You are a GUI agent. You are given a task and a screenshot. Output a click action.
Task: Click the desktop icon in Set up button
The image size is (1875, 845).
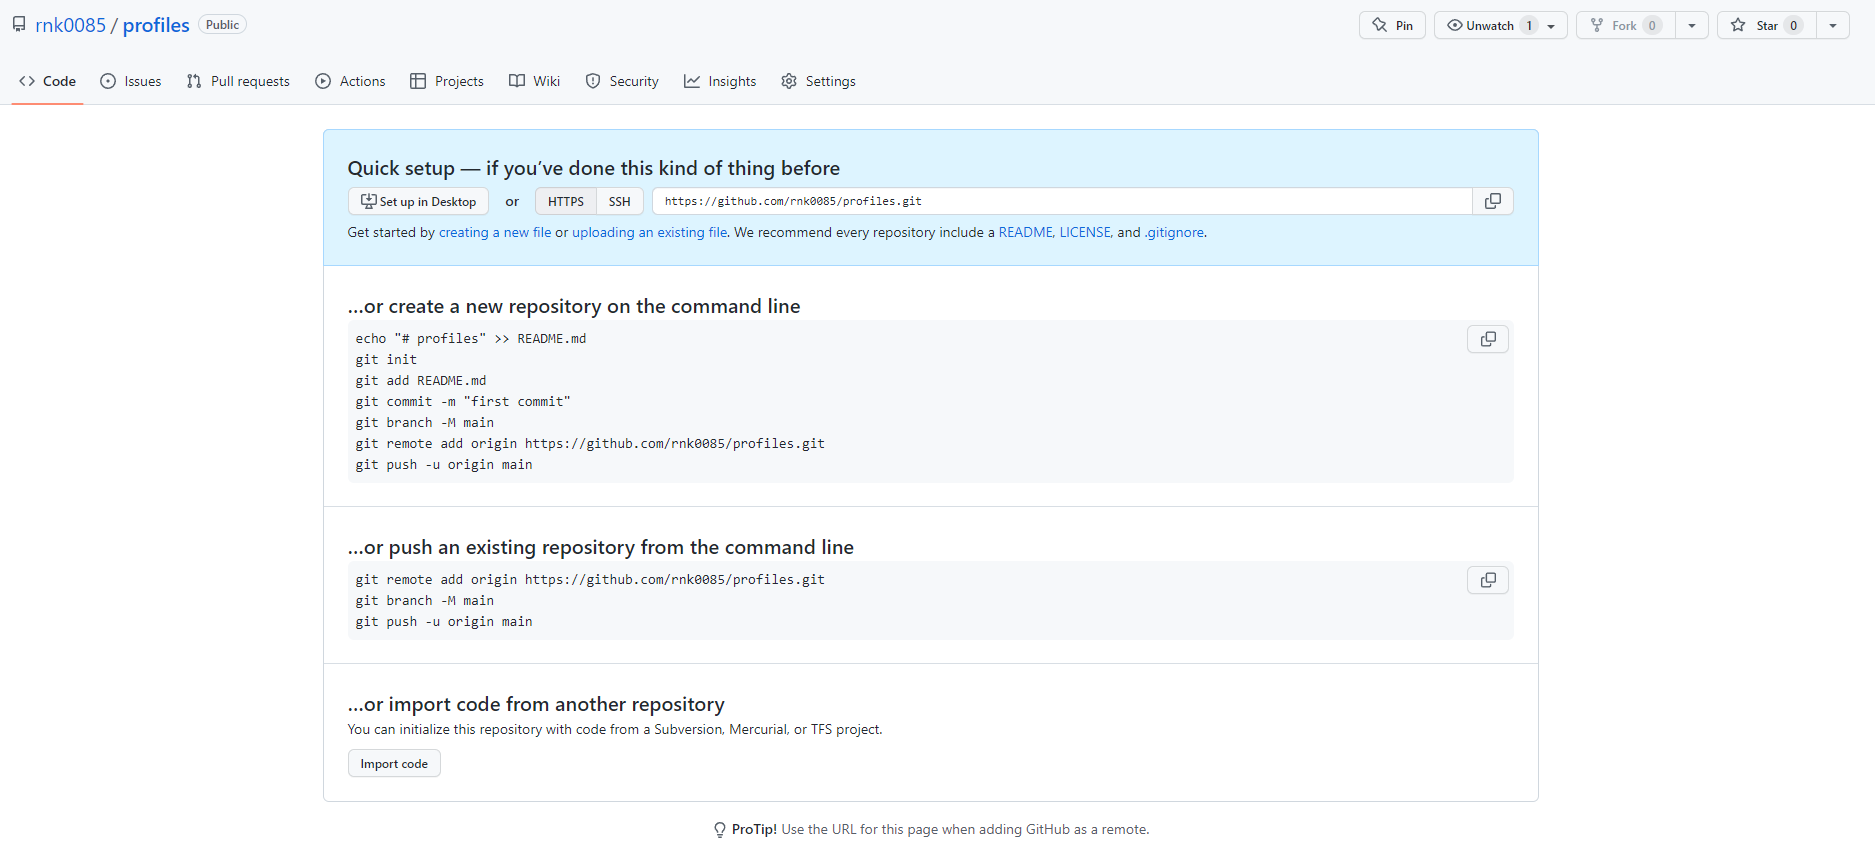click(x=369, y=201)
